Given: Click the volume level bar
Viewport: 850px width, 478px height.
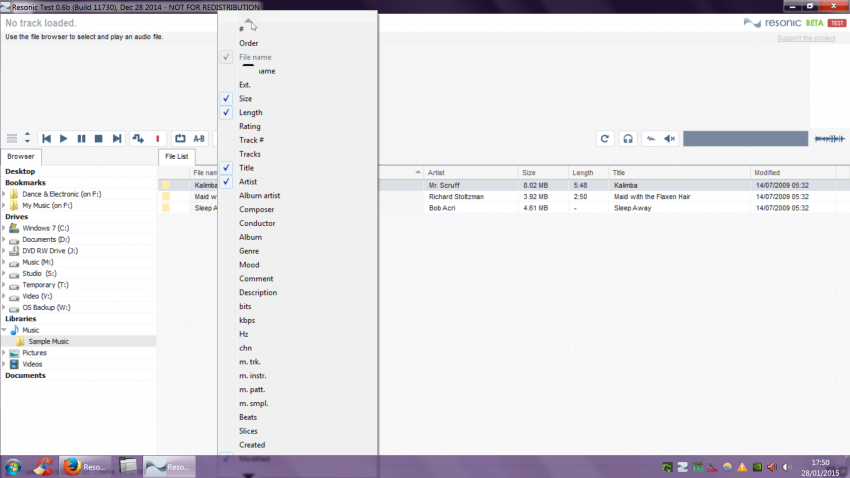Looking at the screenshot, I should pyautogui.click(x=744, y=139).
